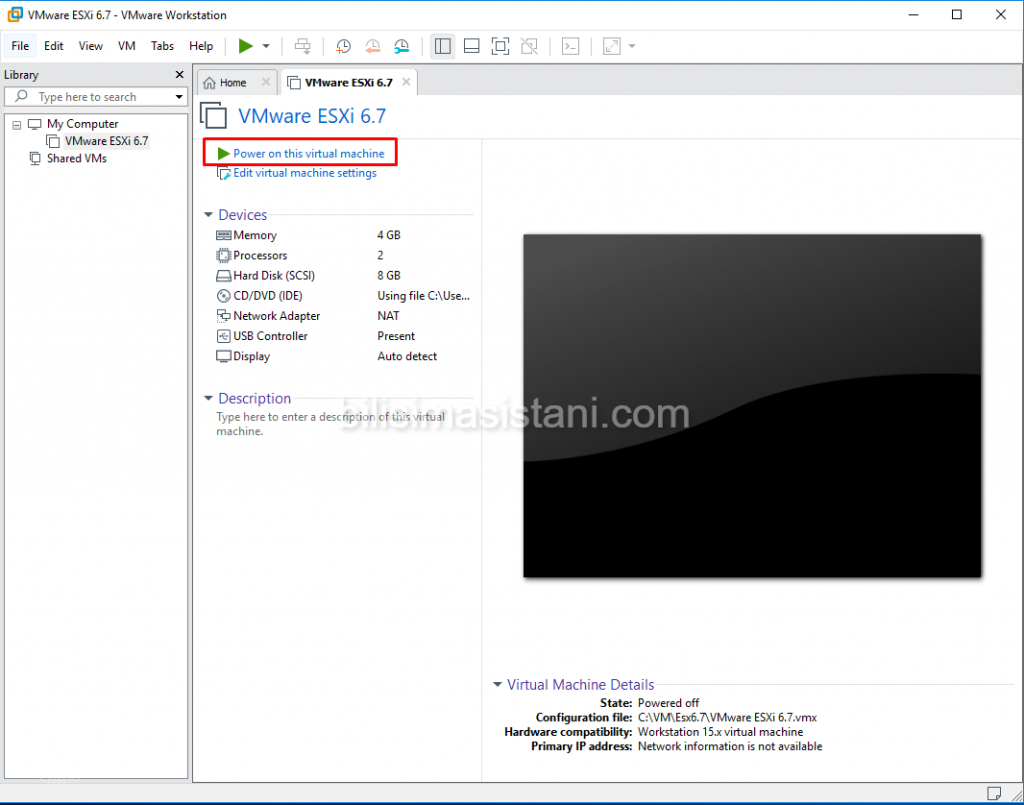
Task: Select My Computer in the library
Action: pyautogui.click(x=82, y=123)
